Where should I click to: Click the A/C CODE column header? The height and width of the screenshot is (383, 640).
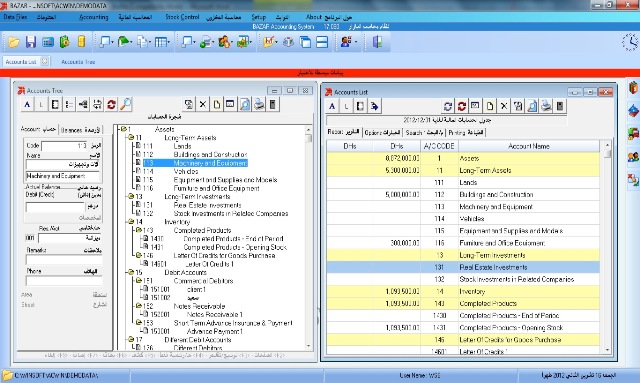tap(439, 146)
